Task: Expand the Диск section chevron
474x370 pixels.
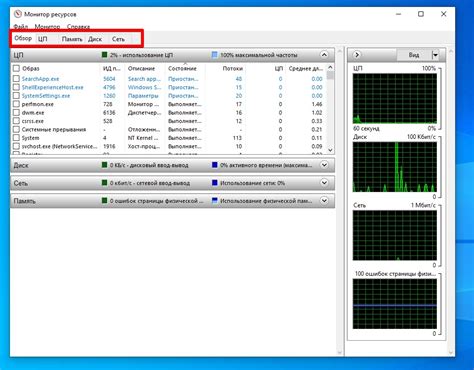Action: (324, 165)
